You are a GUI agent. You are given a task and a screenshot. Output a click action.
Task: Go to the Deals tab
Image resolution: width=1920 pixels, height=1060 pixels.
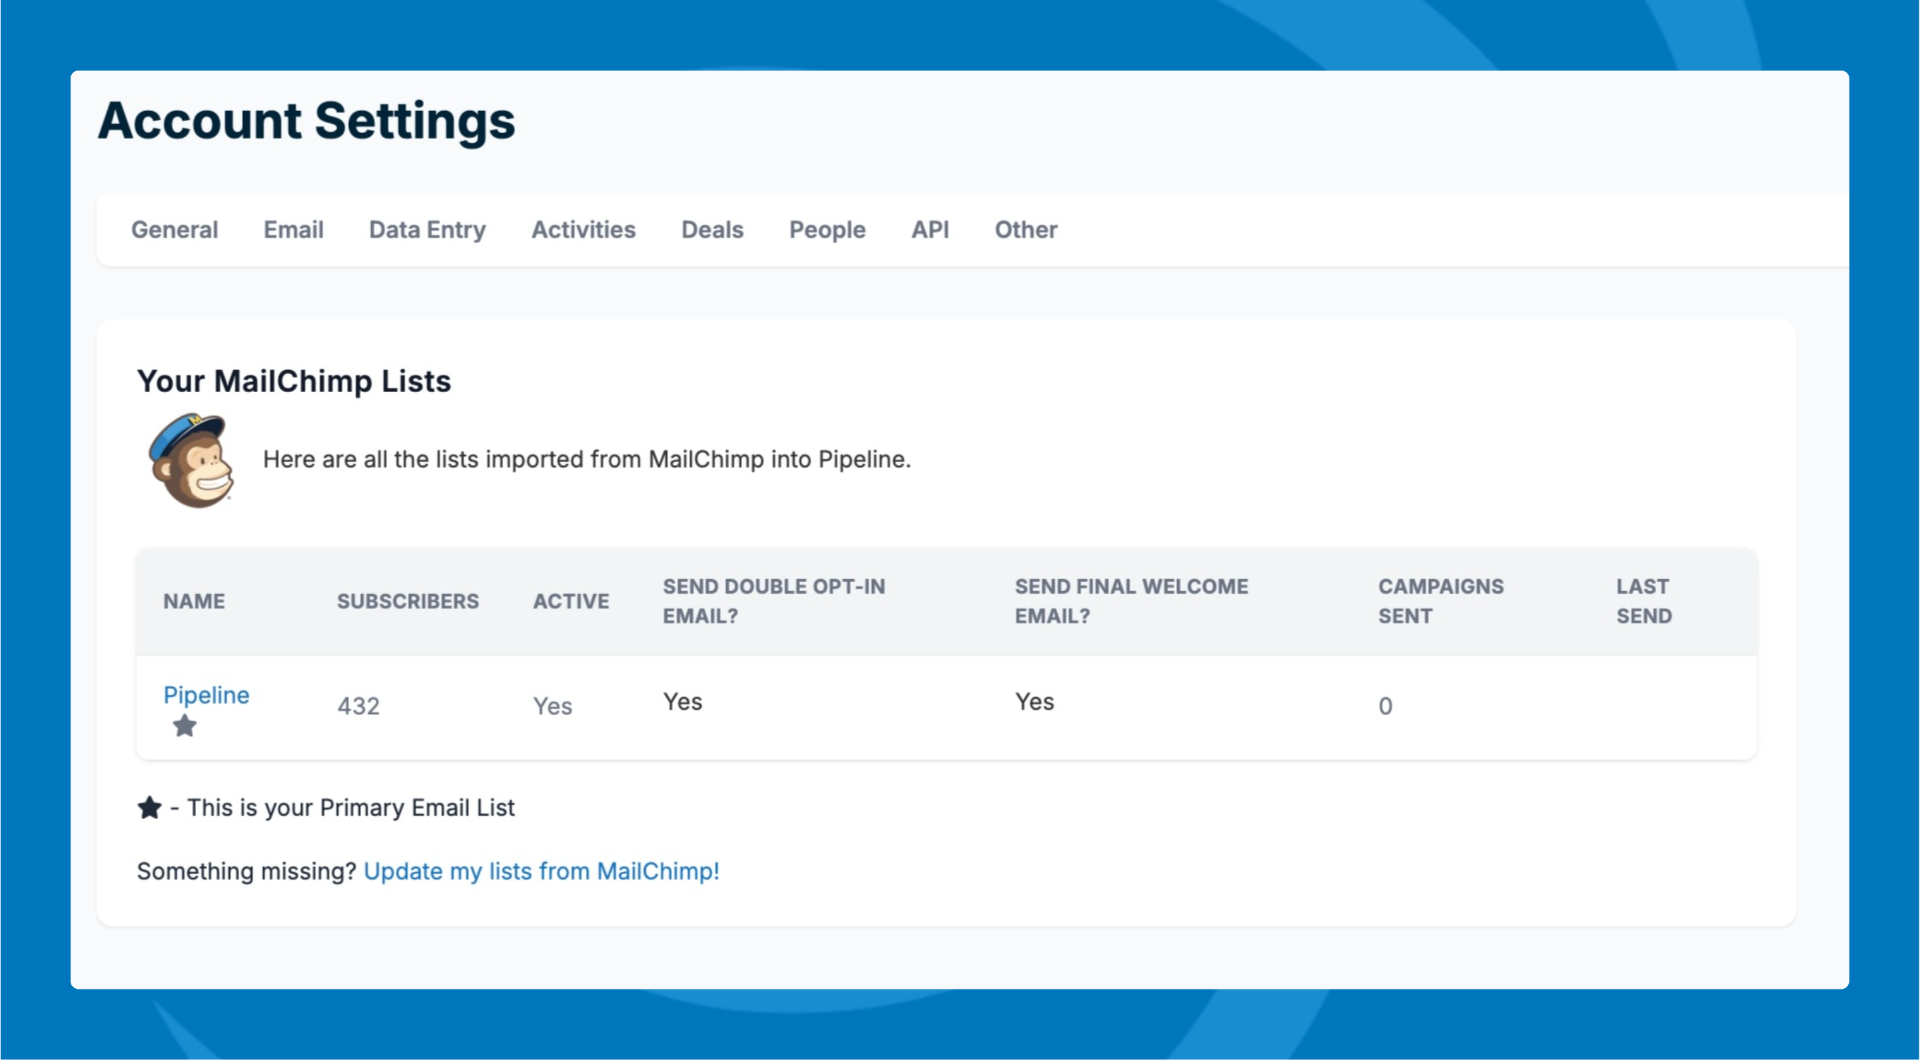[x=712, y=230]
